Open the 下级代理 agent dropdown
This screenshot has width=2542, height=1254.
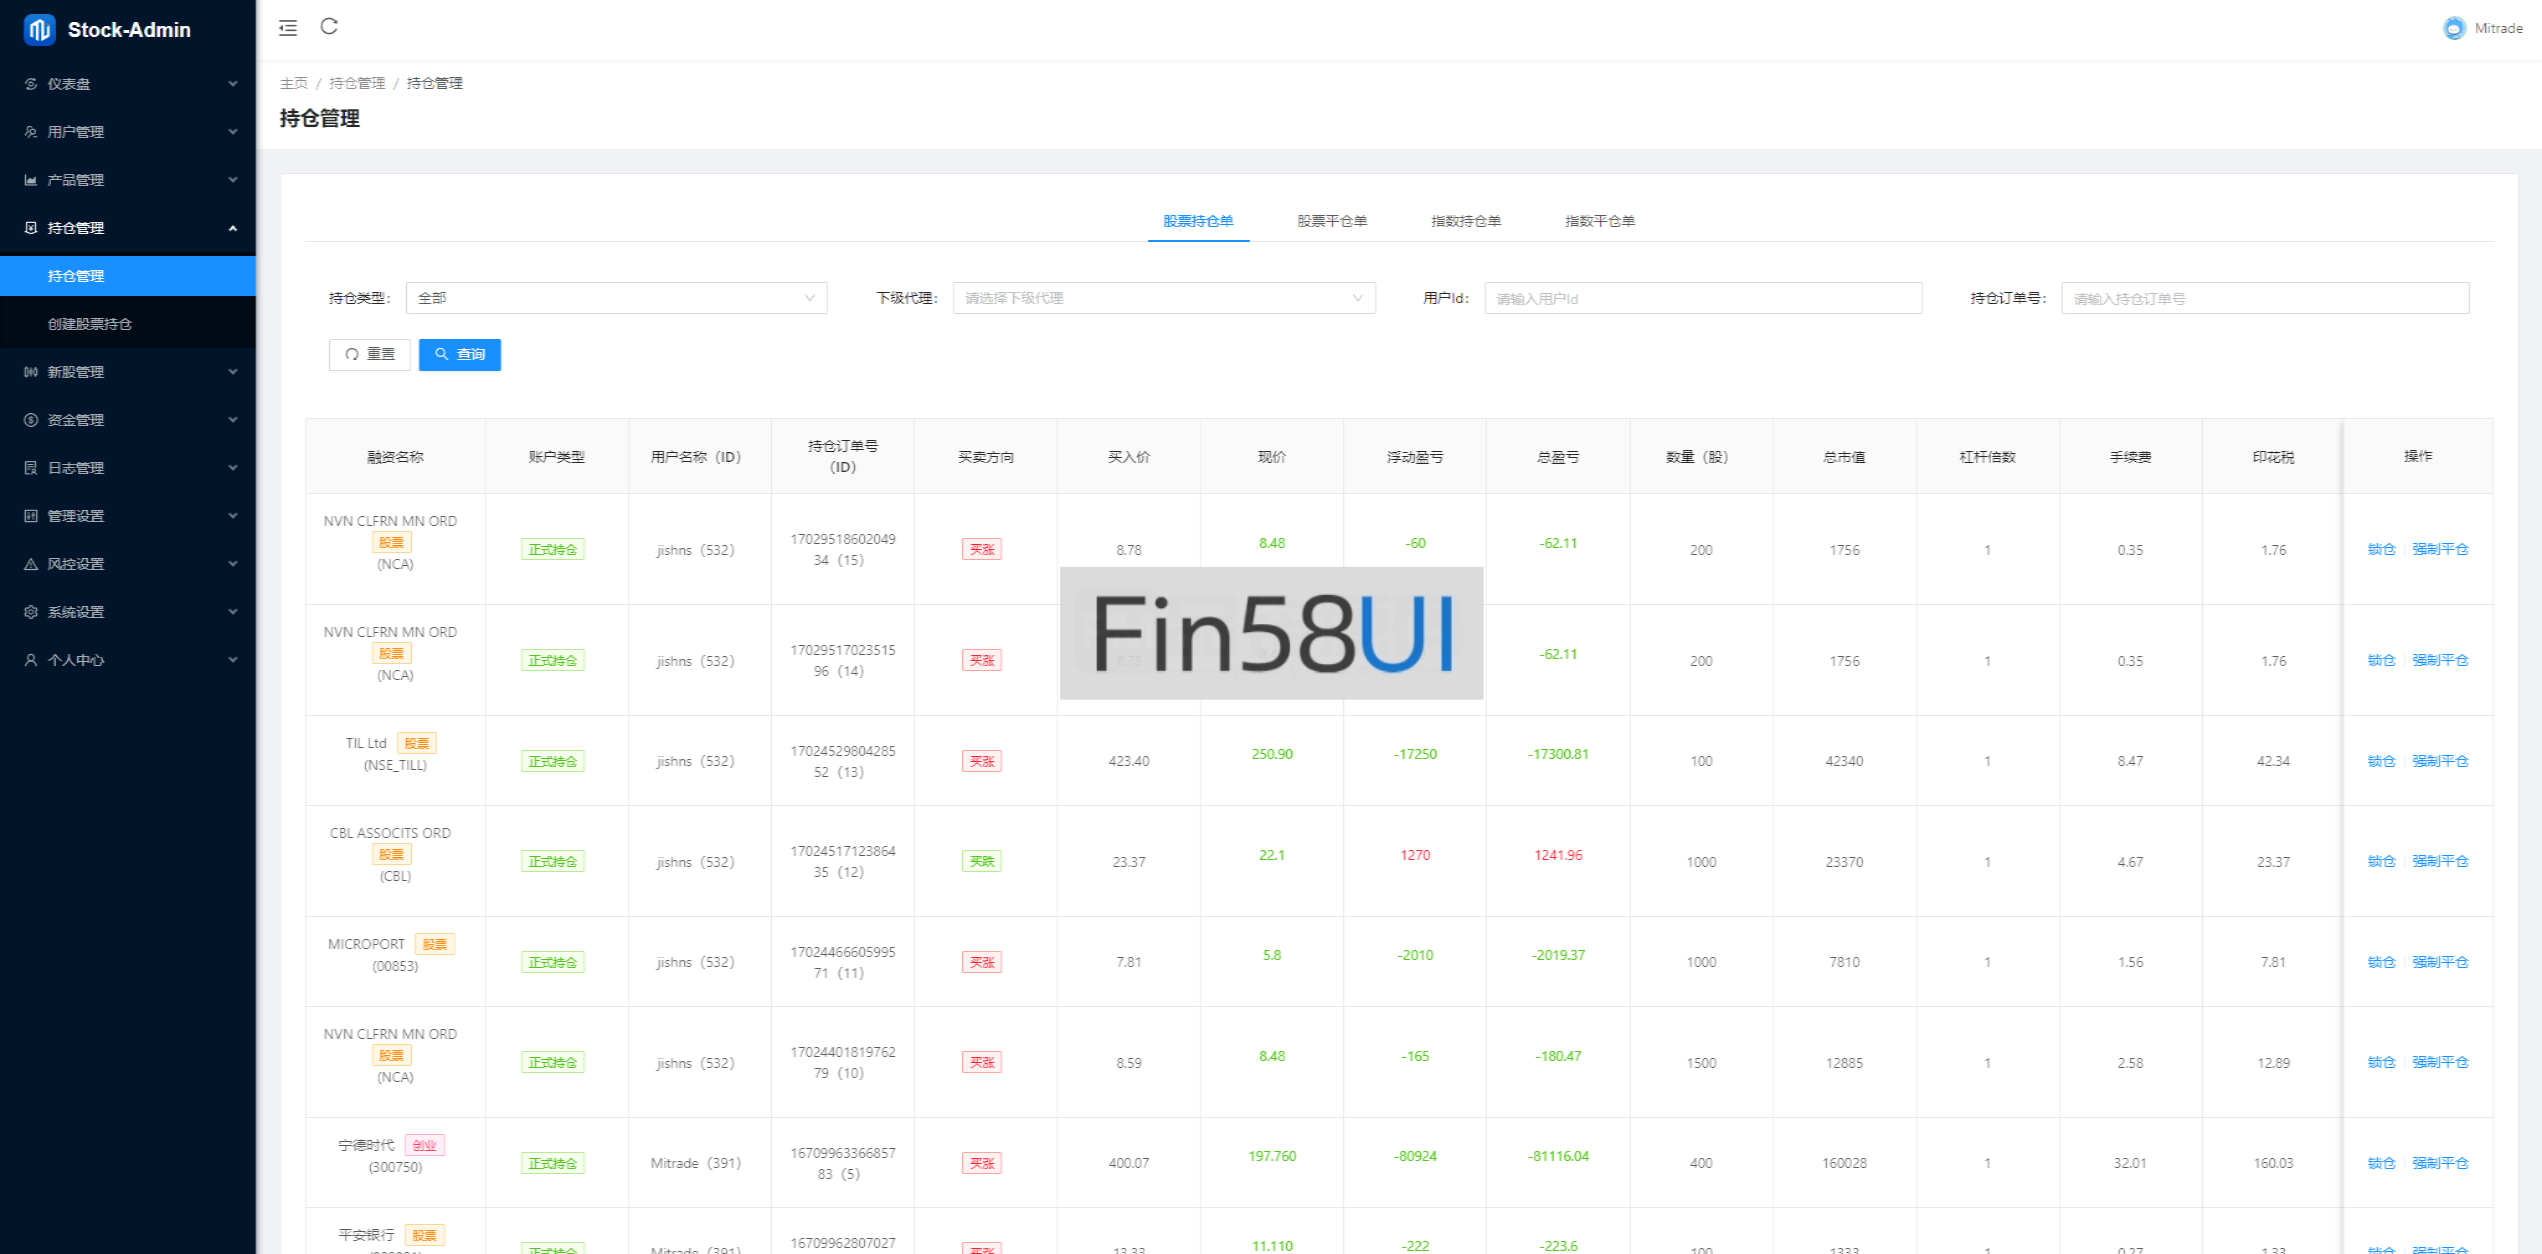pyautogui.click(x=1163, y=298)
